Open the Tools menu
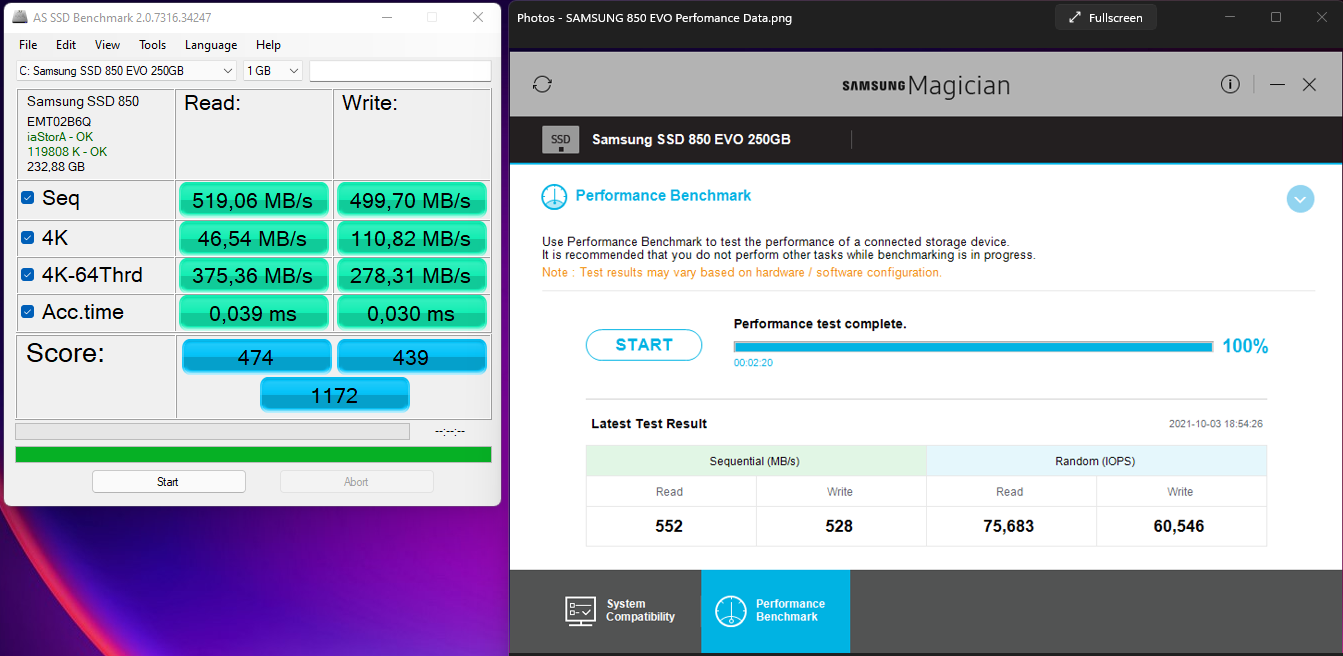The height and width of the screenshot is (656, 1343). pyautogui.click(x=152, y=45)
